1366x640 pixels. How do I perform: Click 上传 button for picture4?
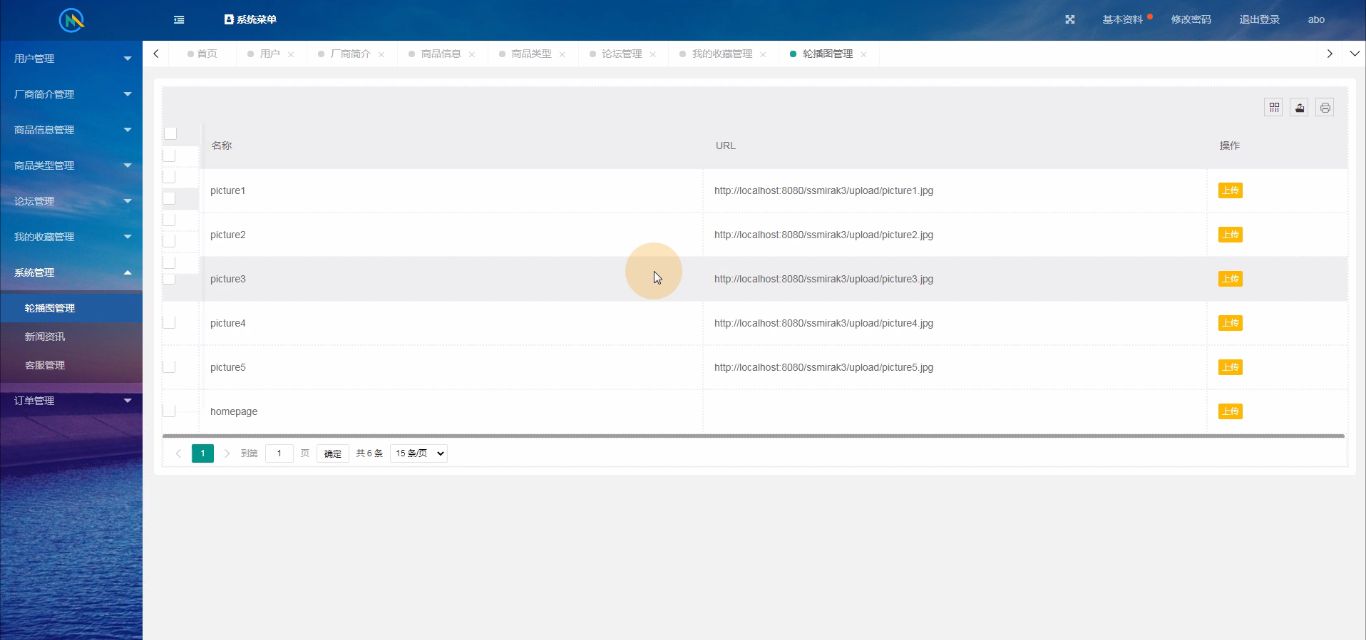click(x=1230, y=322)
